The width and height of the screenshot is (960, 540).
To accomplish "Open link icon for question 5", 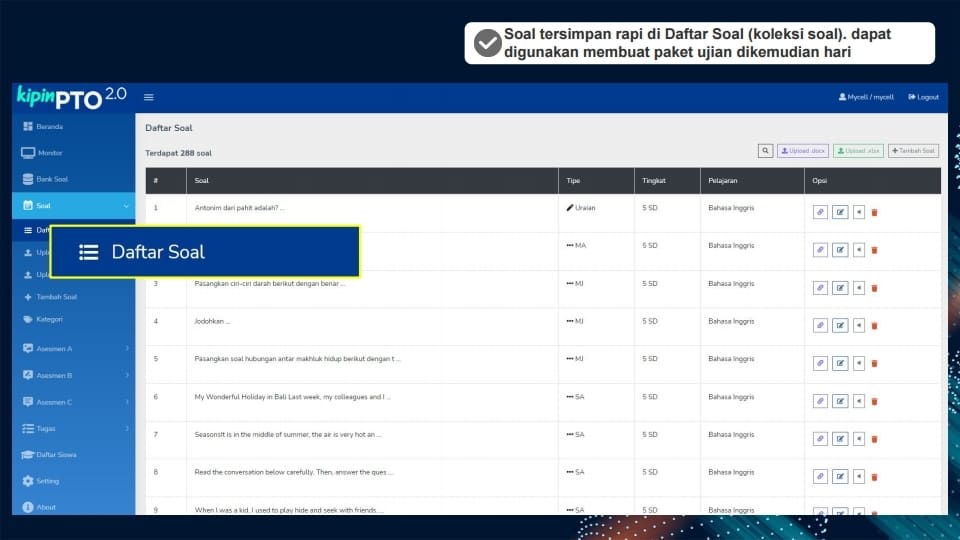I will (820, 363).
